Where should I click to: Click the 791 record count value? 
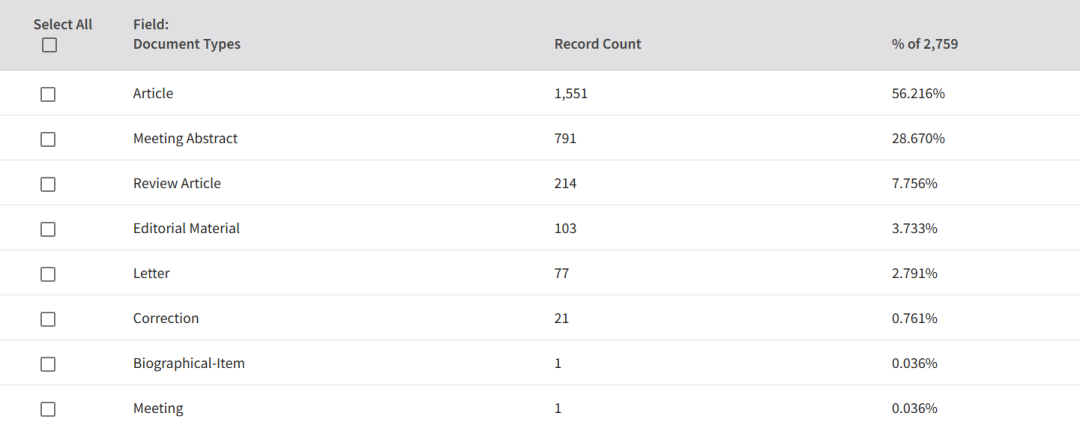coord(565,139)
